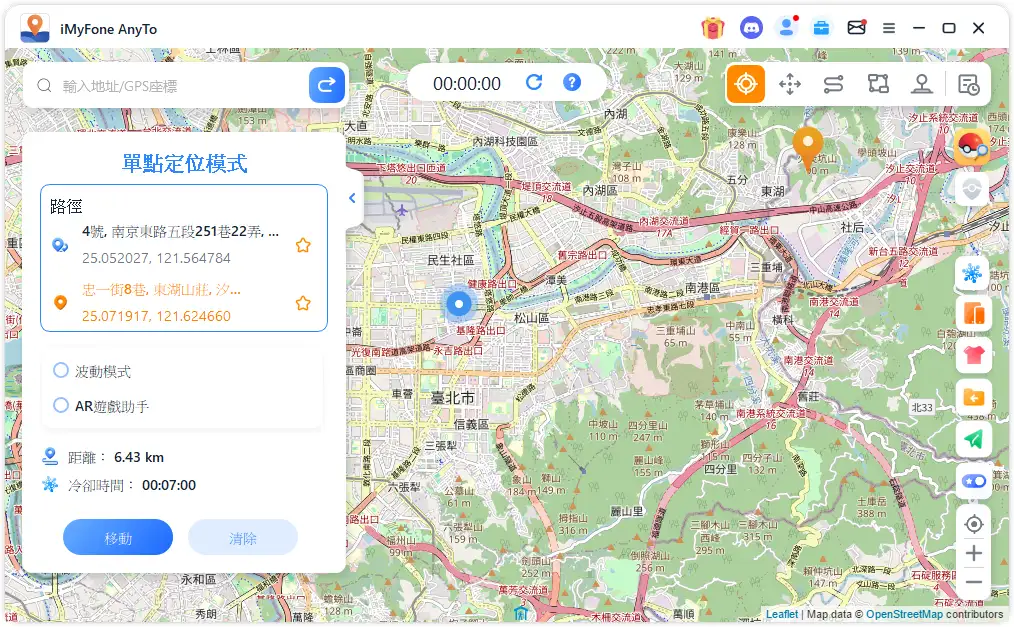Click the iMyFone AnyTo app logo
This screenshot has height=627, width=1014.
35,28
